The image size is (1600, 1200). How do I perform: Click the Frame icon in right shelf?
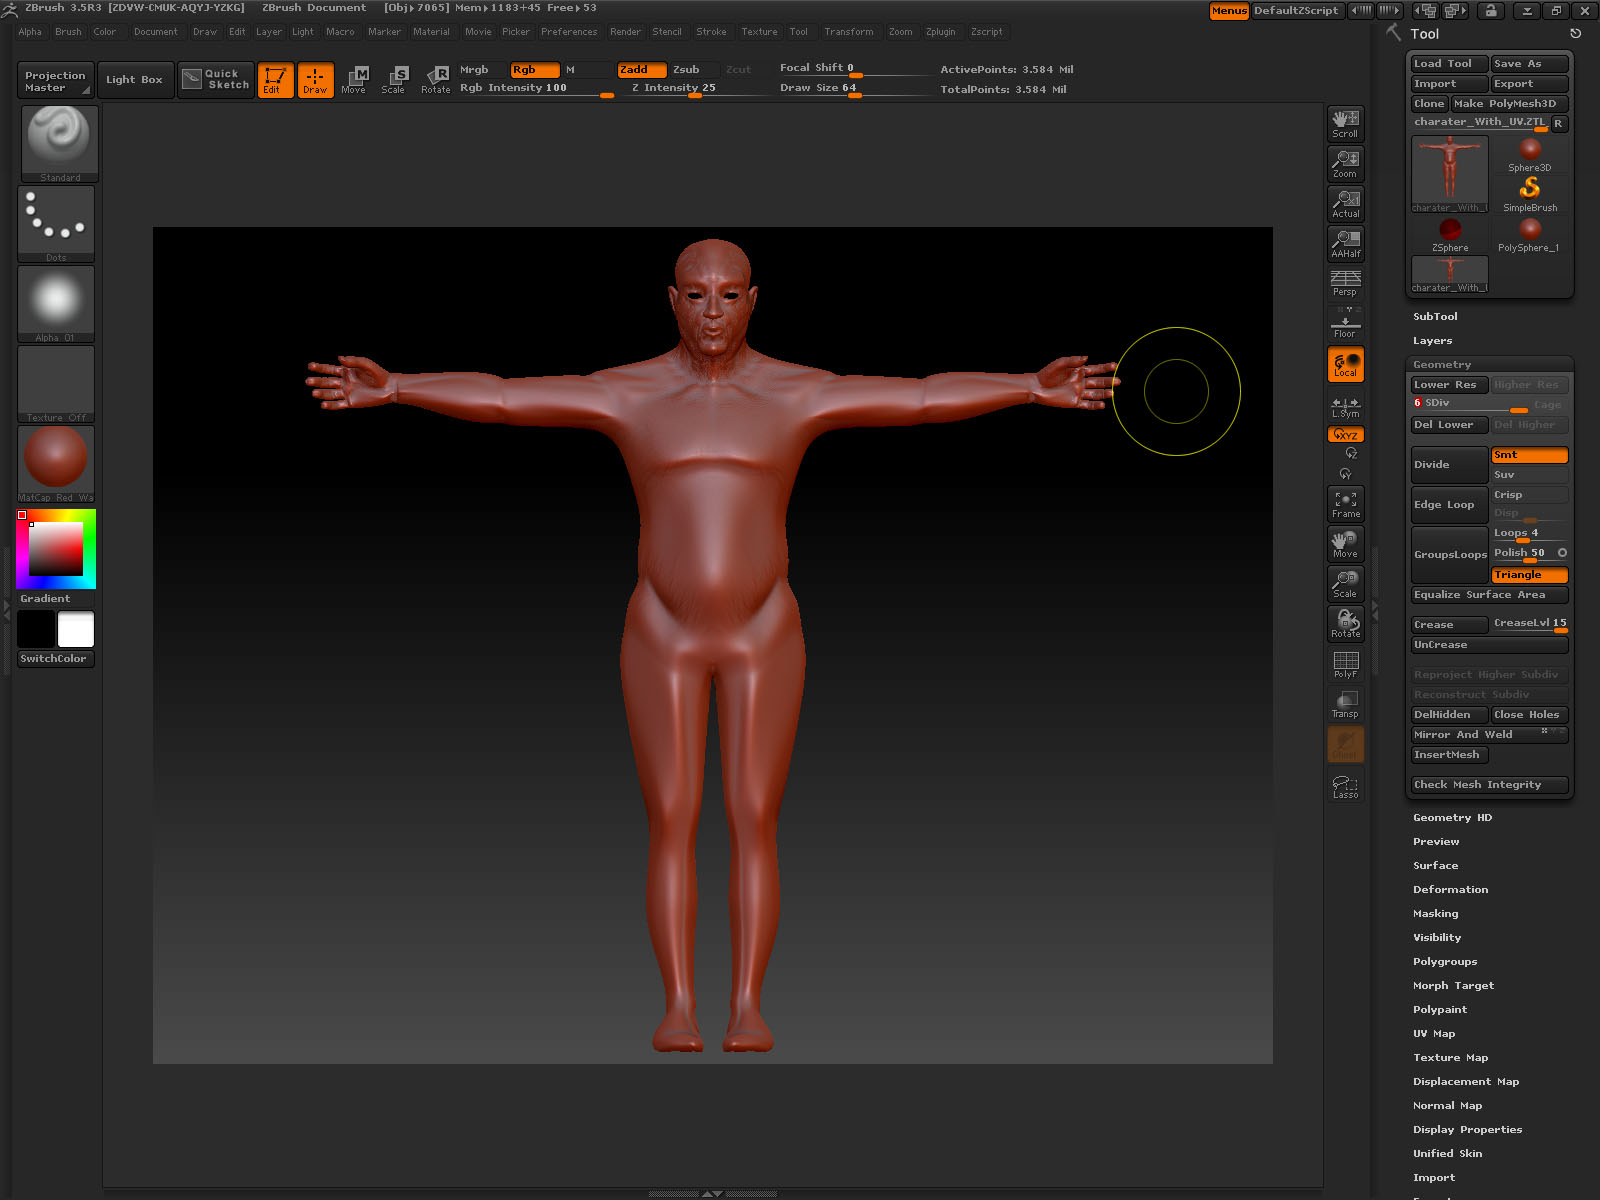point(1346,504)
